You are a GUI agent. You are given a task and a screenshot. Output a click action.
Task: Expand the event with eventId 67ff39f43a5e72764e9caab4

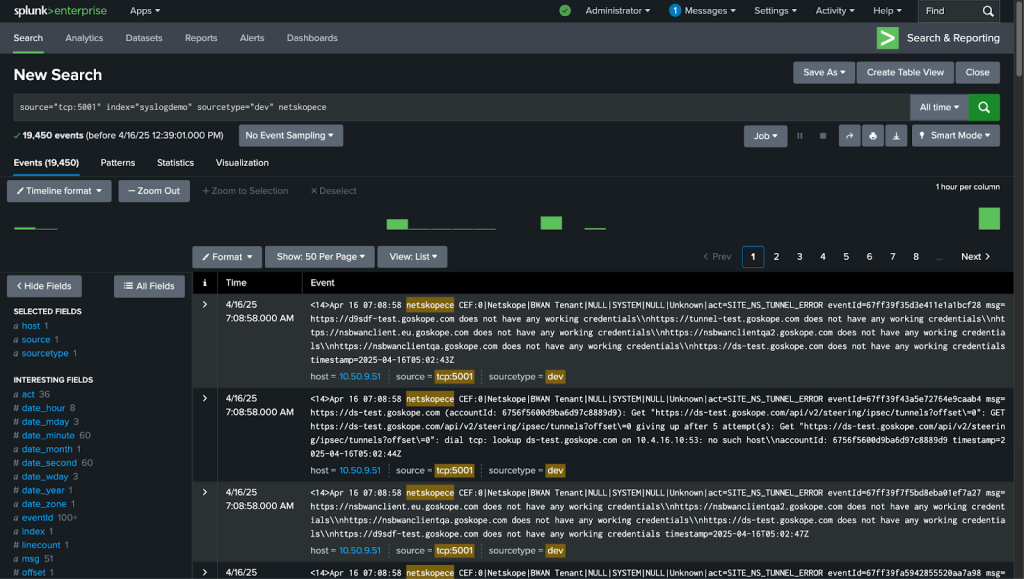(x=204, y=398)
